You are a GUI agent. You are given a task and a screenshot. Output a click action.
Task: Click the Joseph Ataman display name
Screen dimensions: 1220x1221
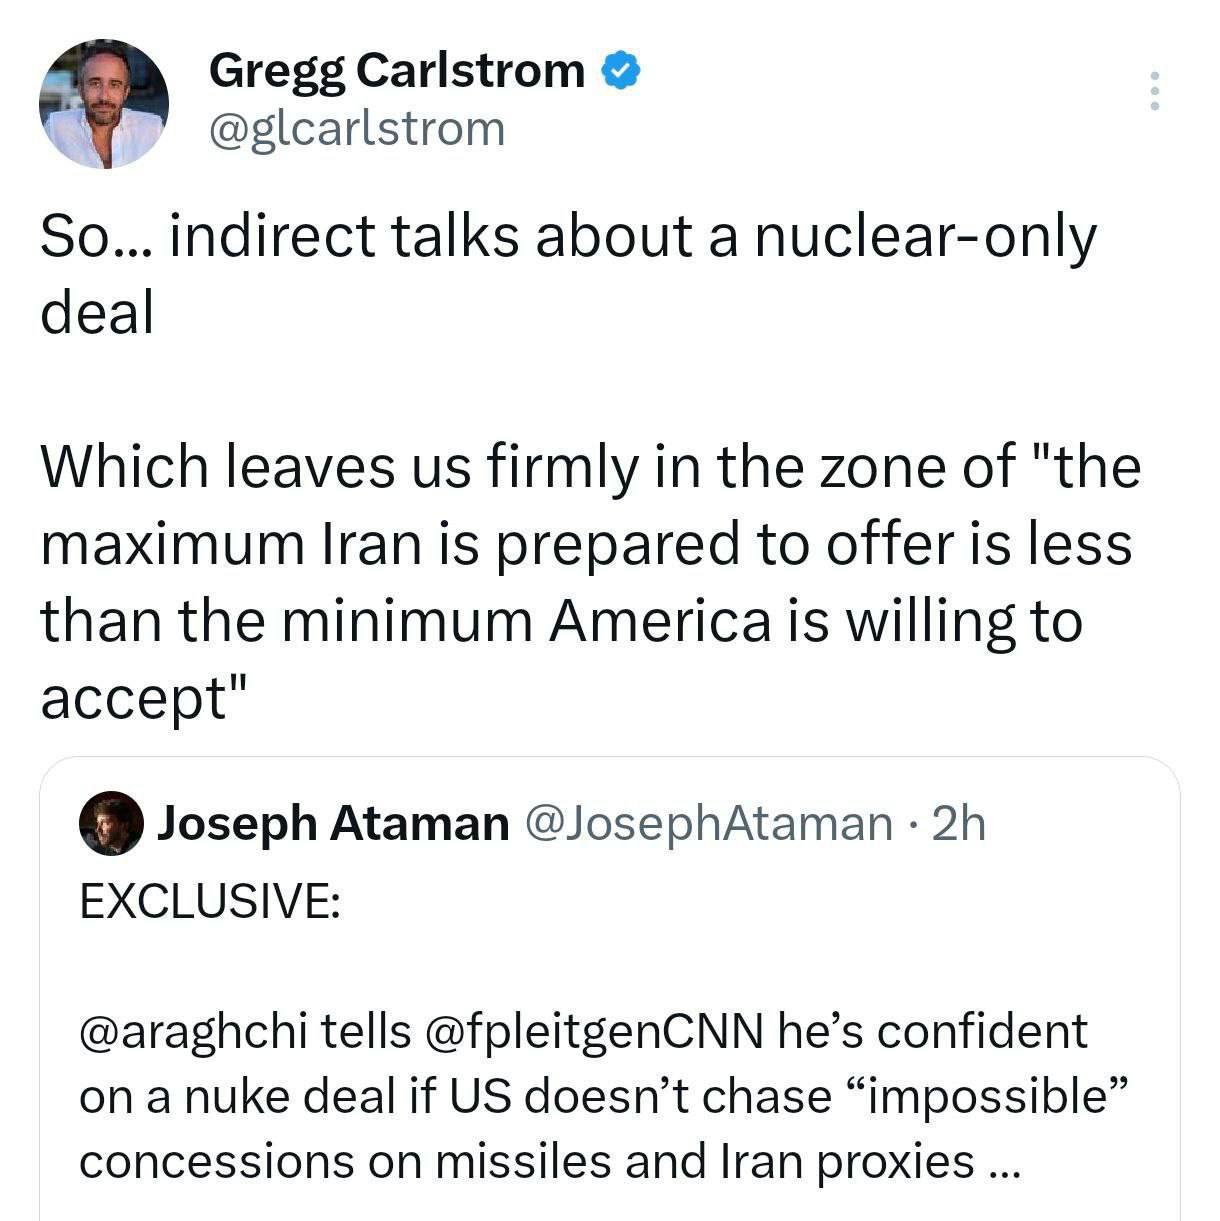pyautogui.click(x=333, y=823)
